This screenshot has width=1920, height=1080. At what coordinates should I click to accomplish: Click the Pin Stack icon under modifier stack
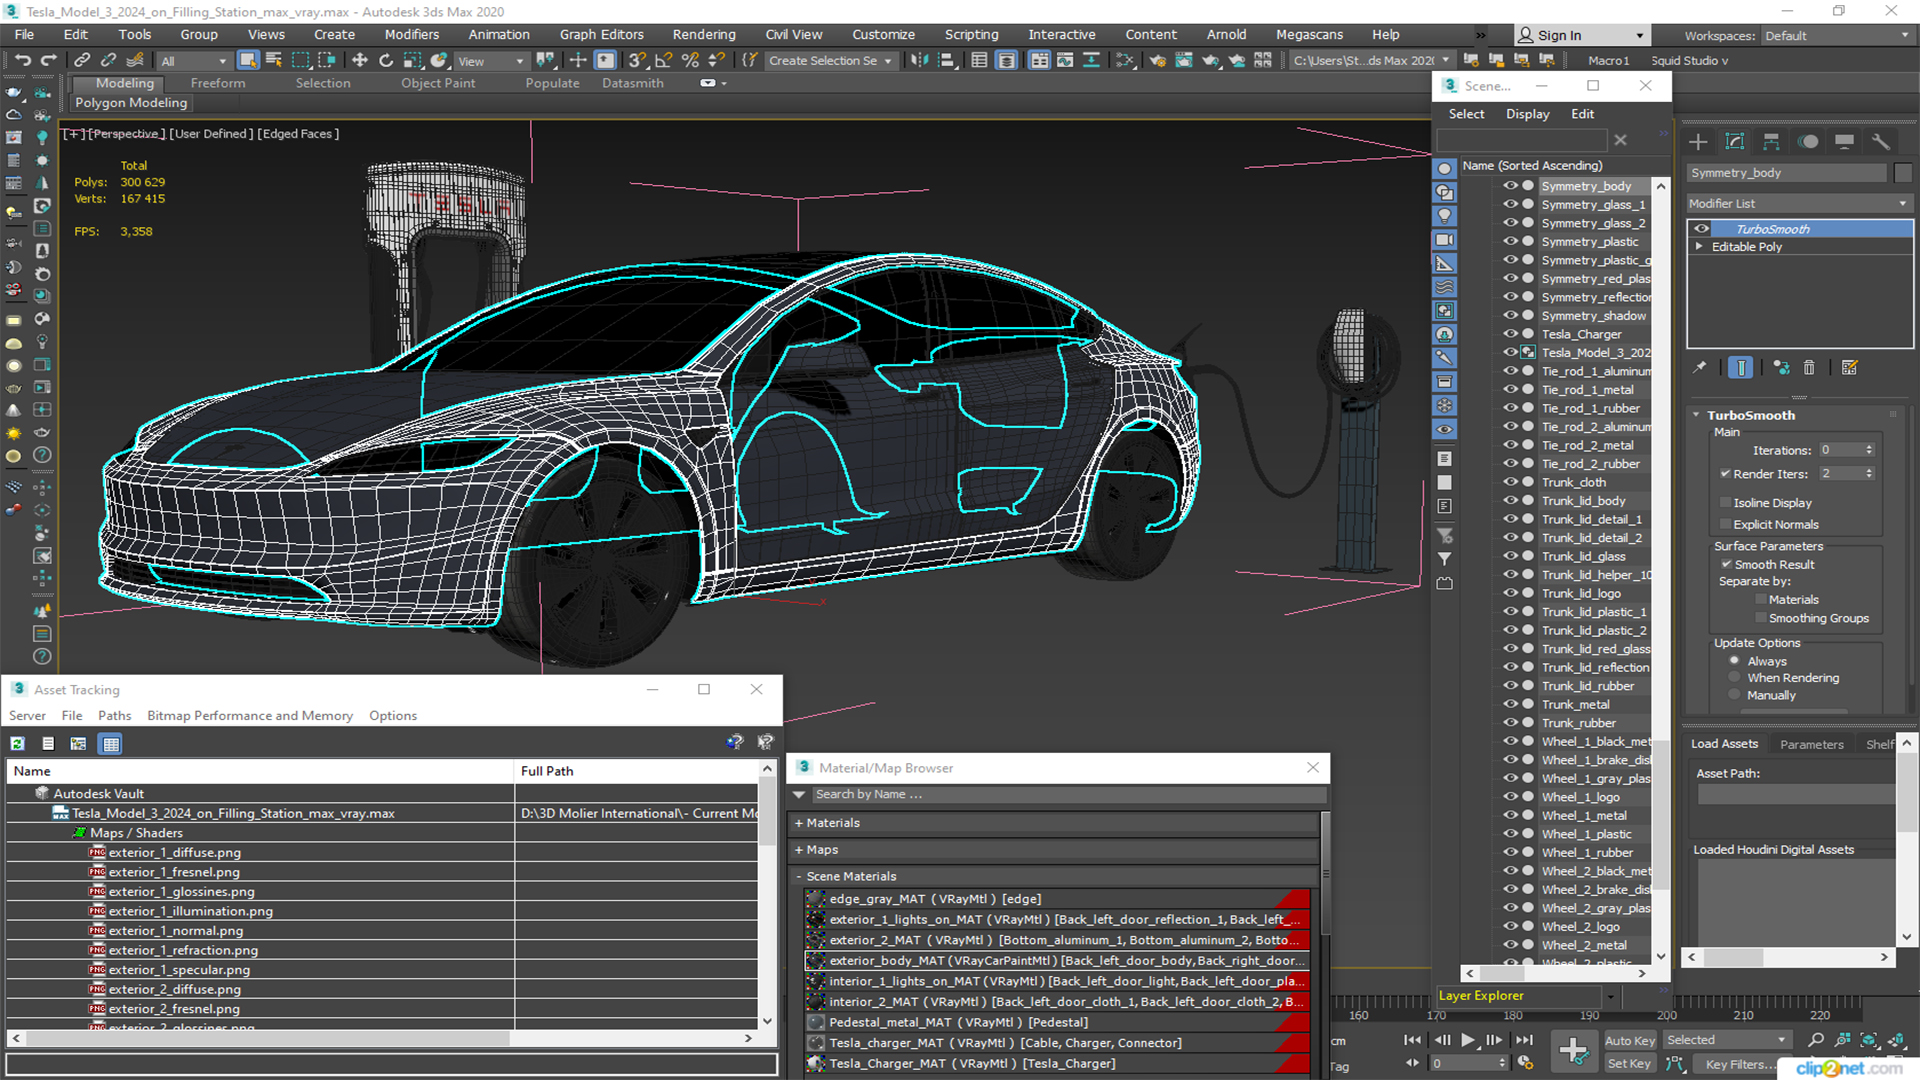pos(1699,368)
